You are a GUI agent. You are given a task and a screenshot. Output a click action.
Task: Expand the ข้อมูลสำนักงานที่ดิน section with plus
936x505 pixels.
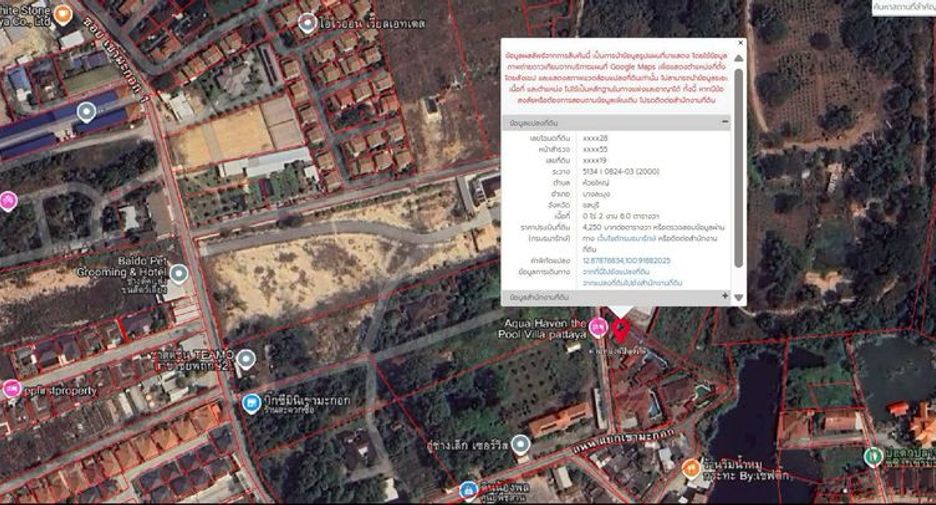click(x=725, y=296)
